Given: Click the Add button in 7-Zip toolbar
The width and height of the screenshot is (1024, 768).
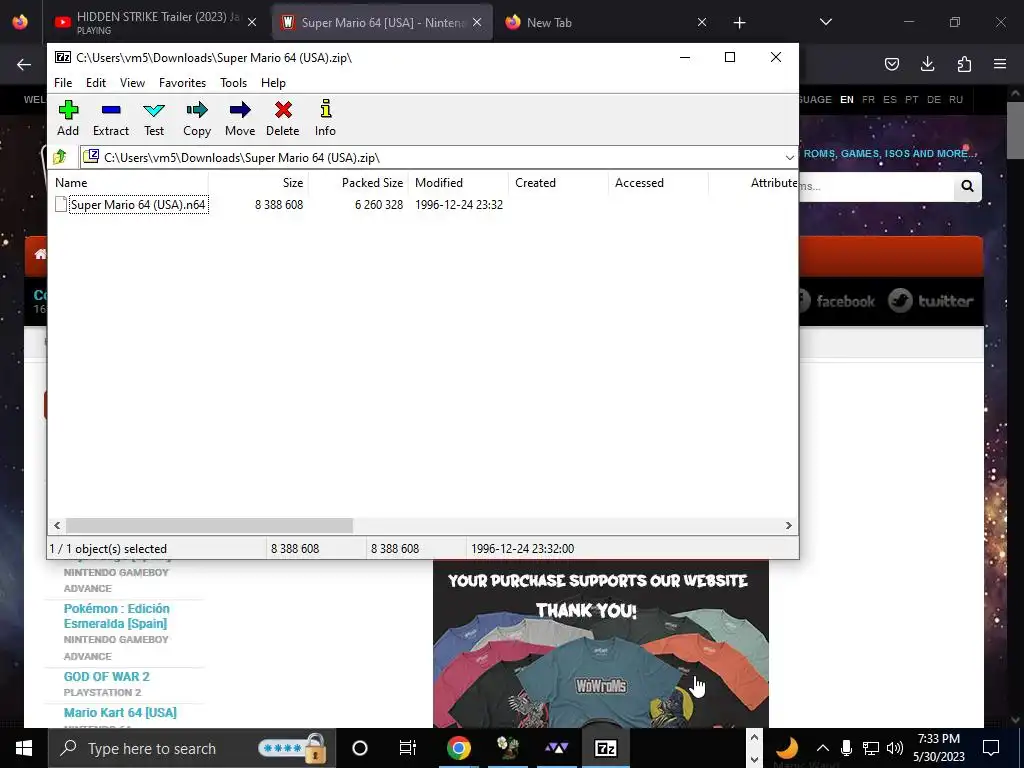Looking at the screenshot, I should click(68, 118).
